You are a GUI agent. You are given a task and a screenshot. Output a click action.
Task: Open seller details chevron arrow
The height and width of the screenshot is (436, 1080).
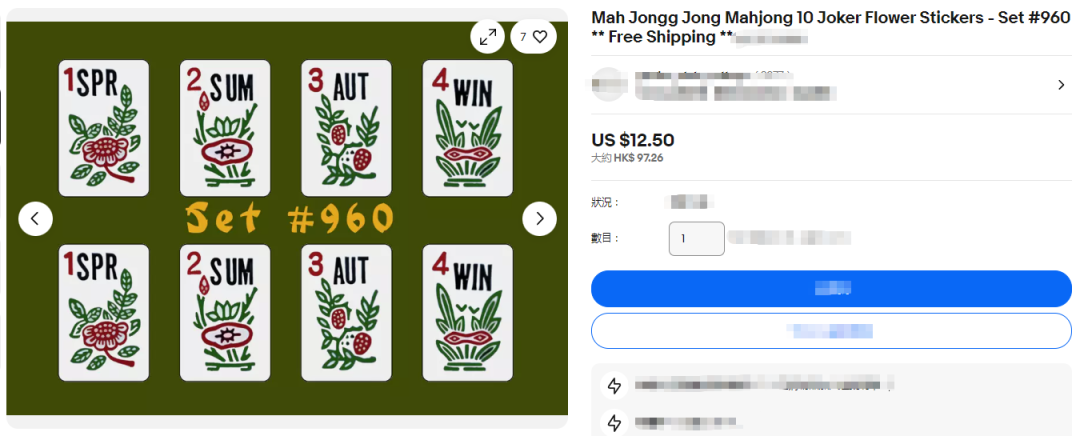pos(1061,85)
